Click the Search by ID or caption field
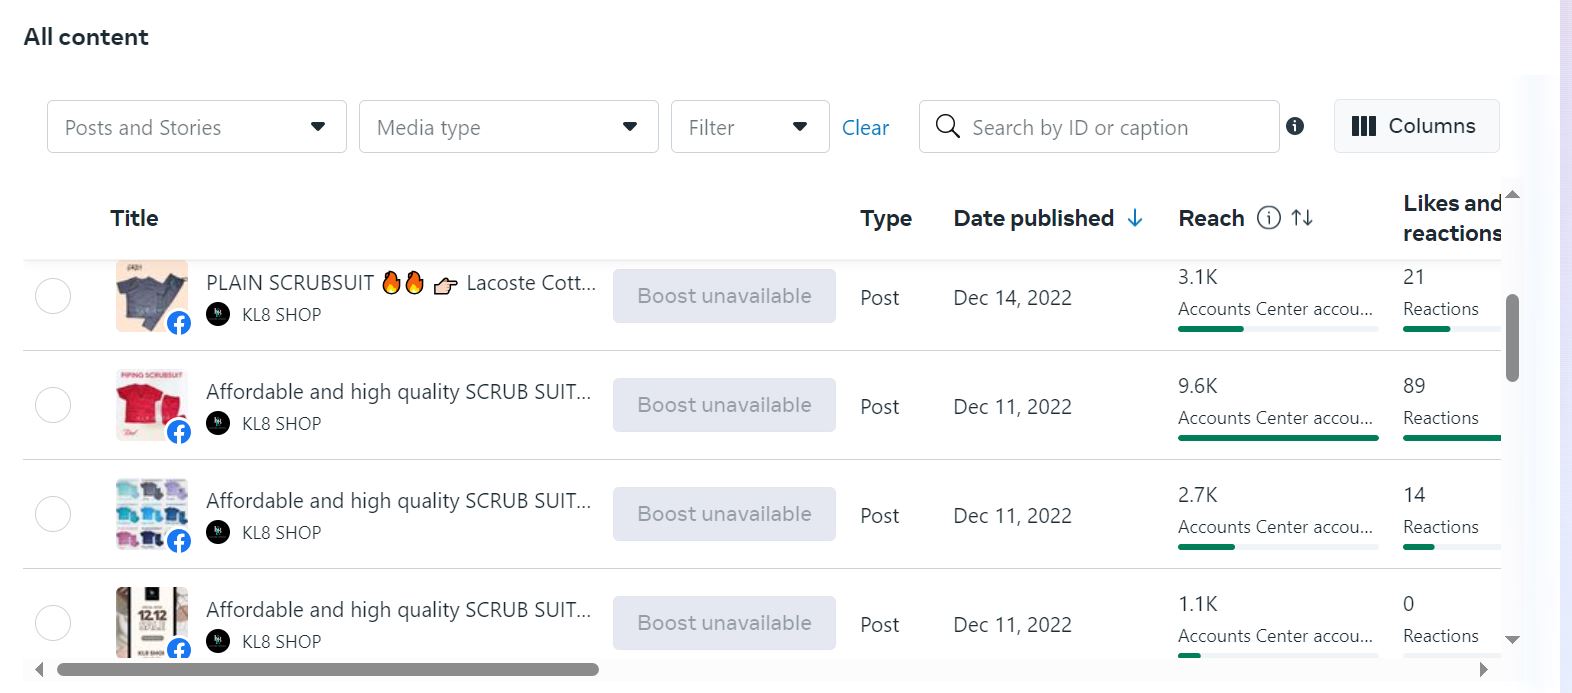This screenshot has height=693, width=1572. (1110, 128)
